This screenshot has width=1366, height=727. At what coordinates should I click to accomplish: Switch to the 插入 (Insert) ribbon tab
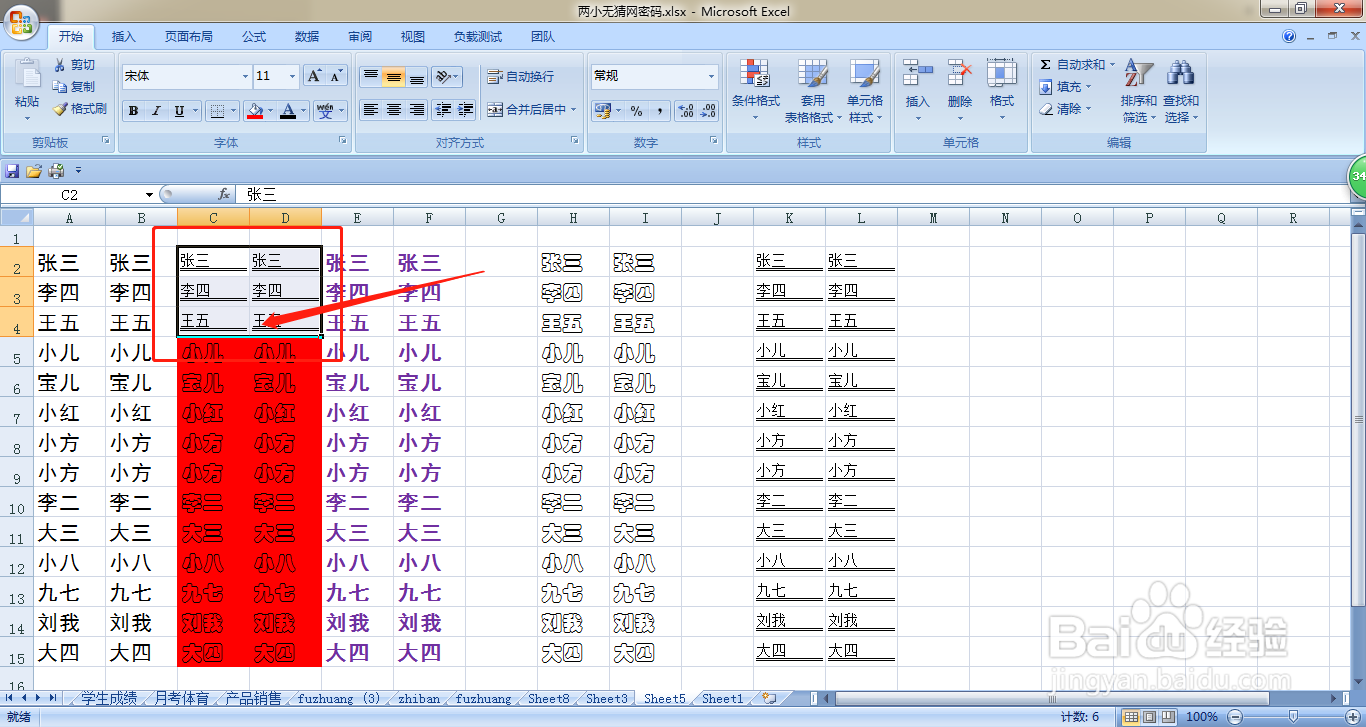point(124,37)
